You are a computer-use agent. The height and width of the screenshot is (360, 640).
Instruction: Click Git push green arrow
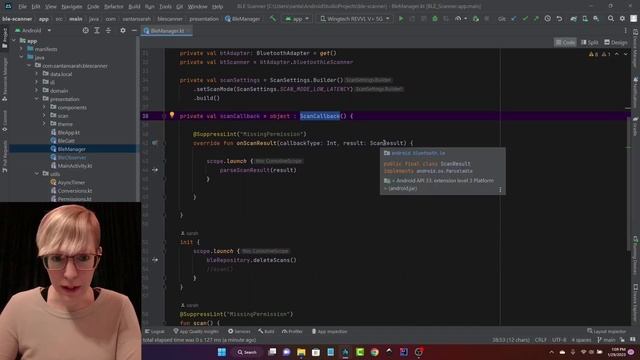pyautogui.click(x=536, y=19)
